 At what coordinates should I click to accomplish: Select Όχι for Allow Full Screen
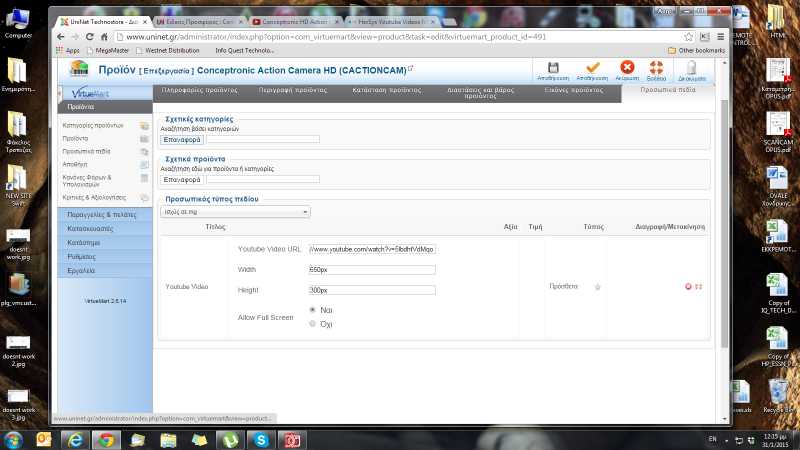(x=312, y=323)
